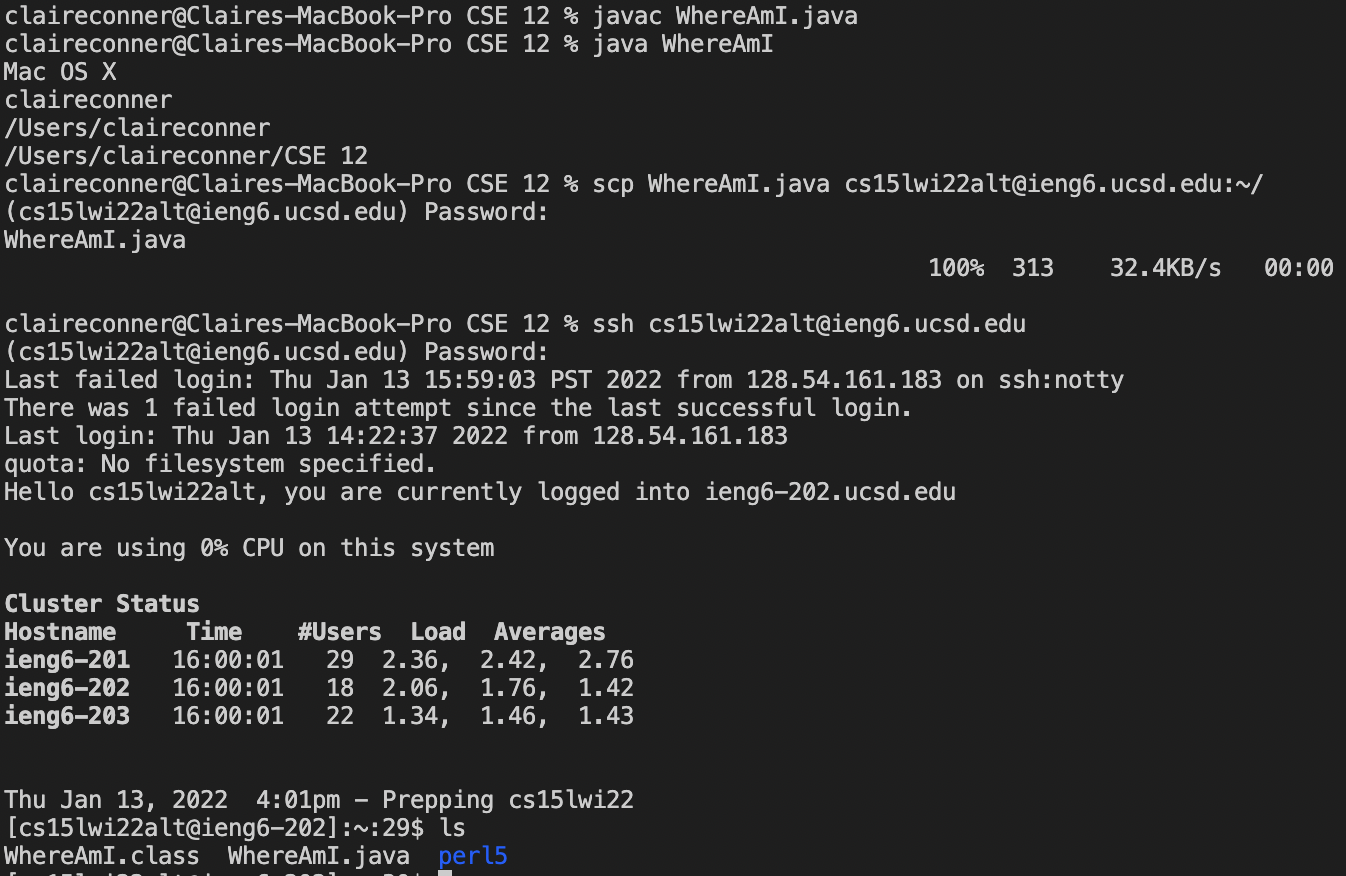Click the 'You are using 0% CPU' line
Viewport: 1346px width, 876px height.
[x=249, y=548]
